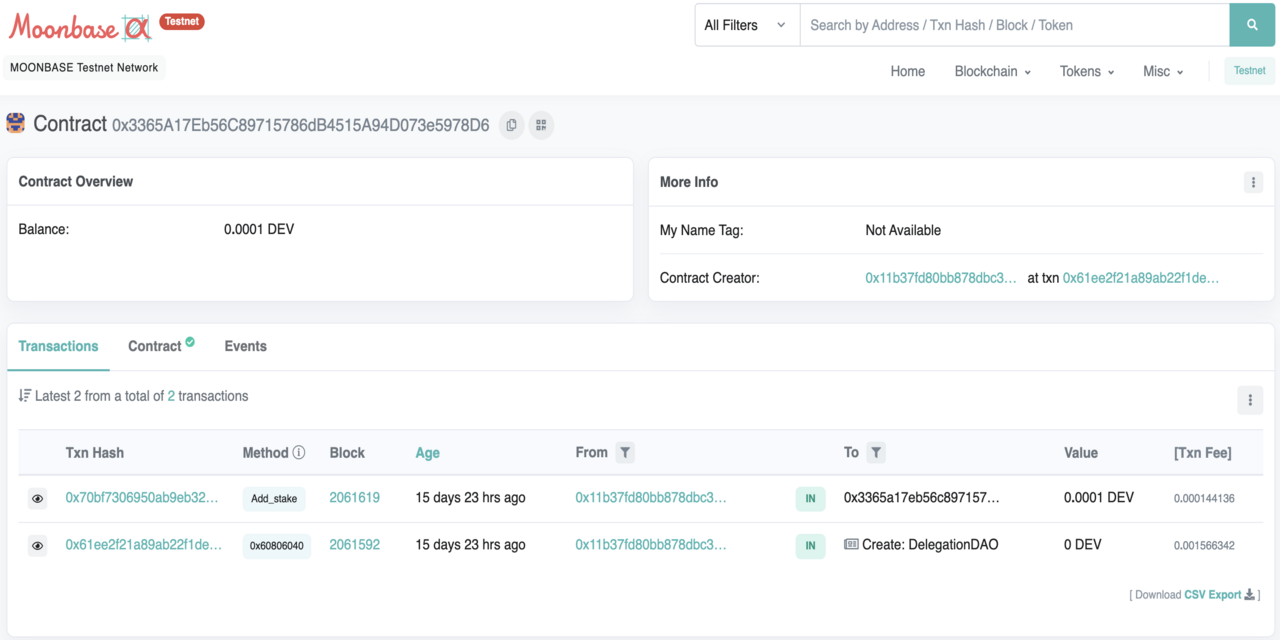Click the Moonbase logo
1280x640 pixels.
tap(80, 28)
